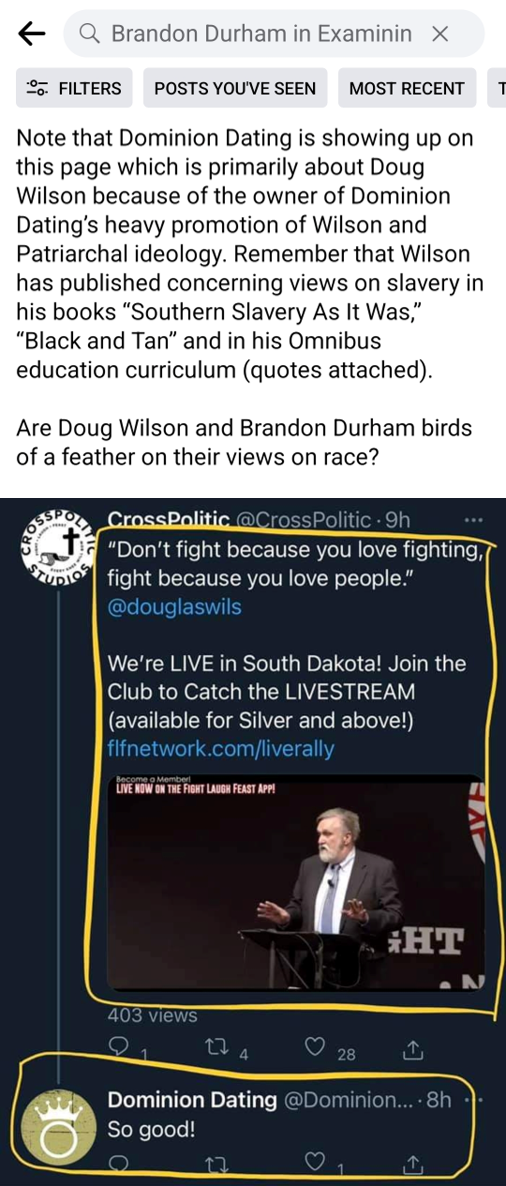Clear the search with the X icon
The image size is (506, 1186).
coord(439,33)
